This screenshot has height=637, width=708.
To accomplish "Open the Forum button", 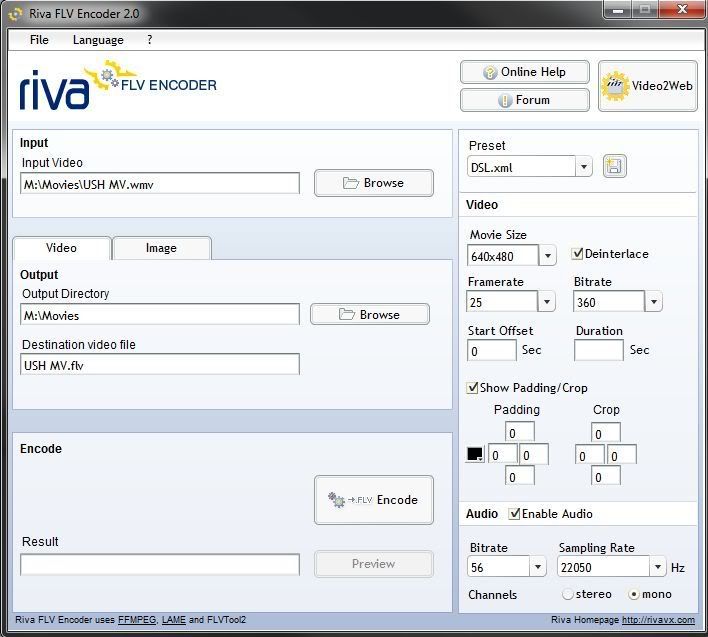I will [525, 100].
